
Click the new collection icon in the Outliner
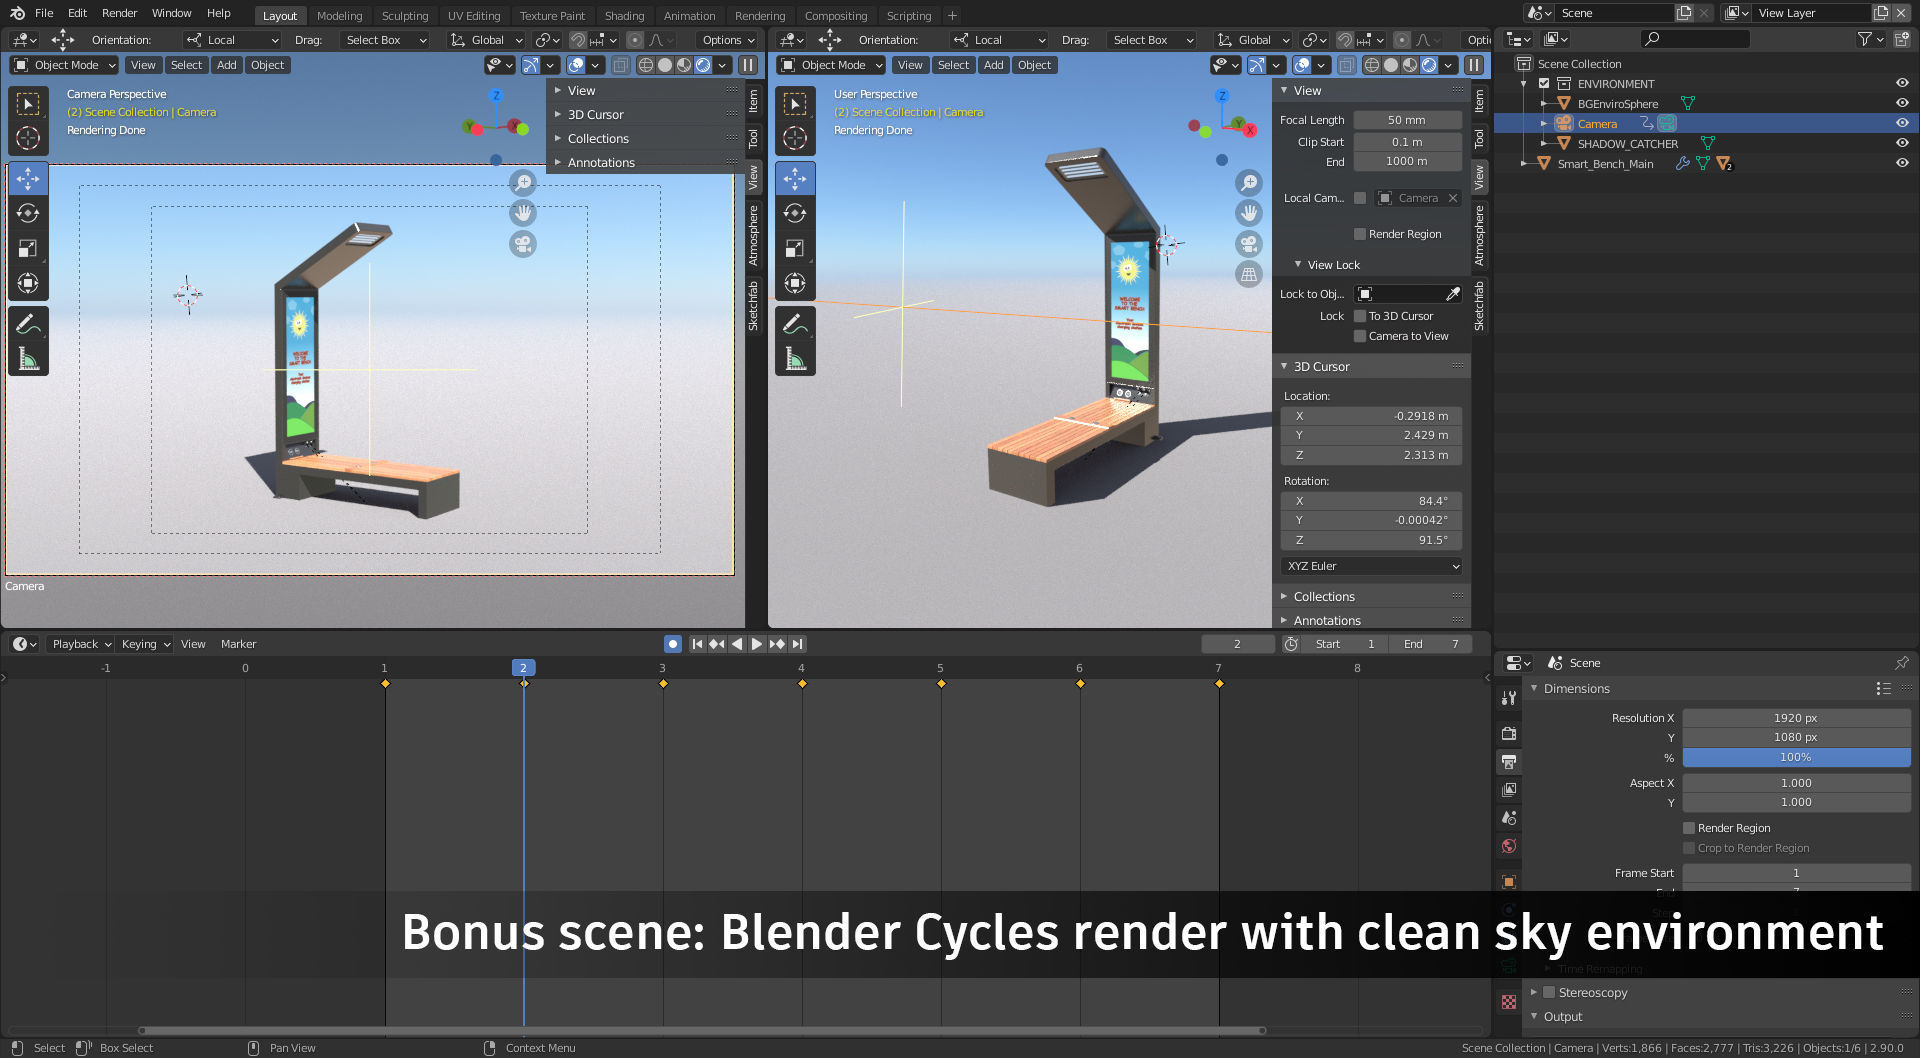(x=1901, y=39)
